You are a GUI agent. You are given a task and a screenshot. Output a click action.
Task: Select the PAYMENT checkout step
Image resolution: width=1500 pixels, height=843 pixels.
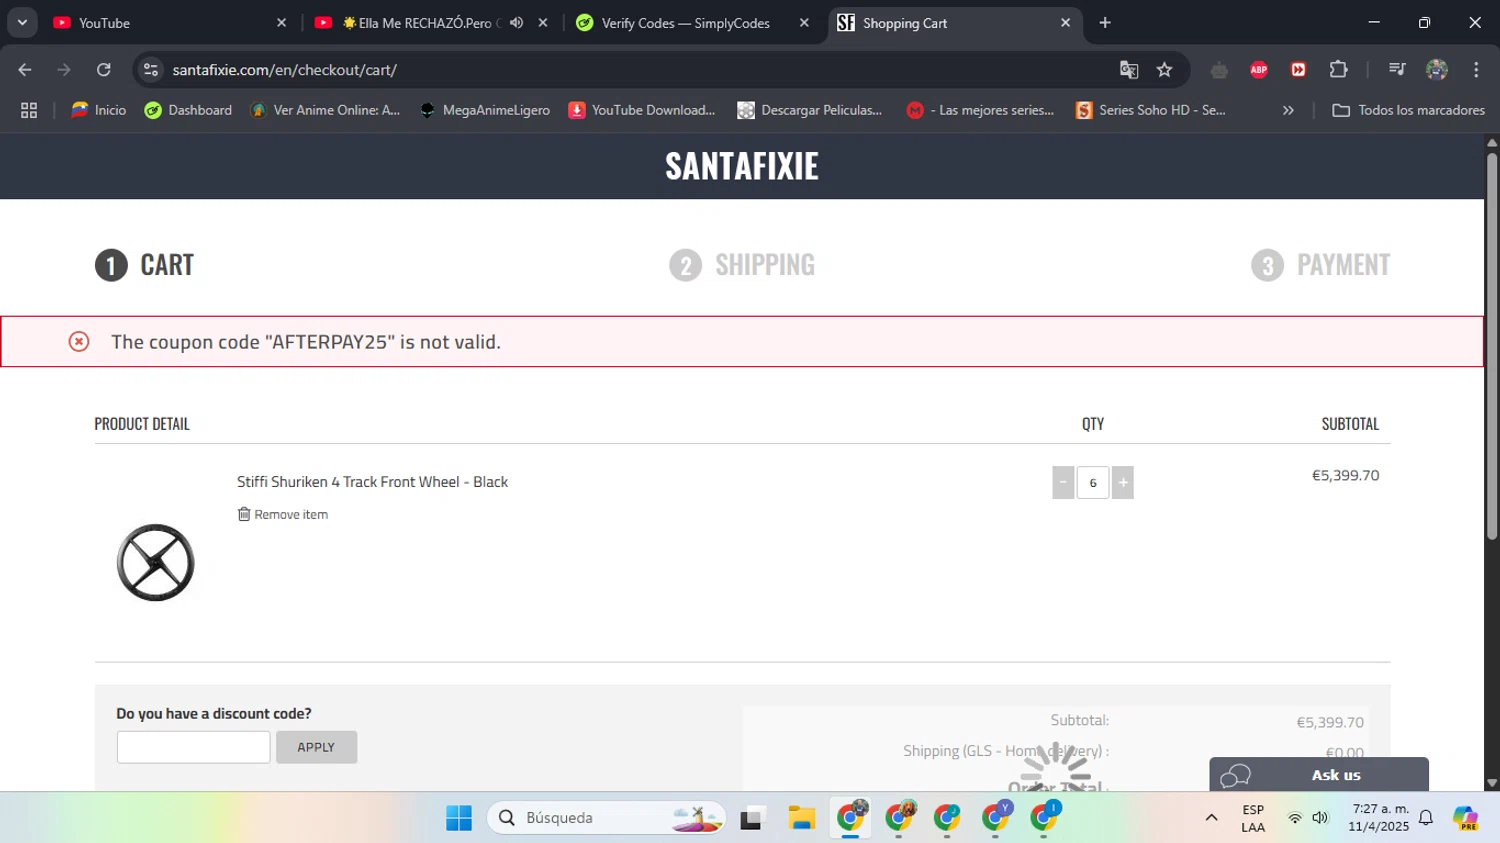coord(1320,265)
